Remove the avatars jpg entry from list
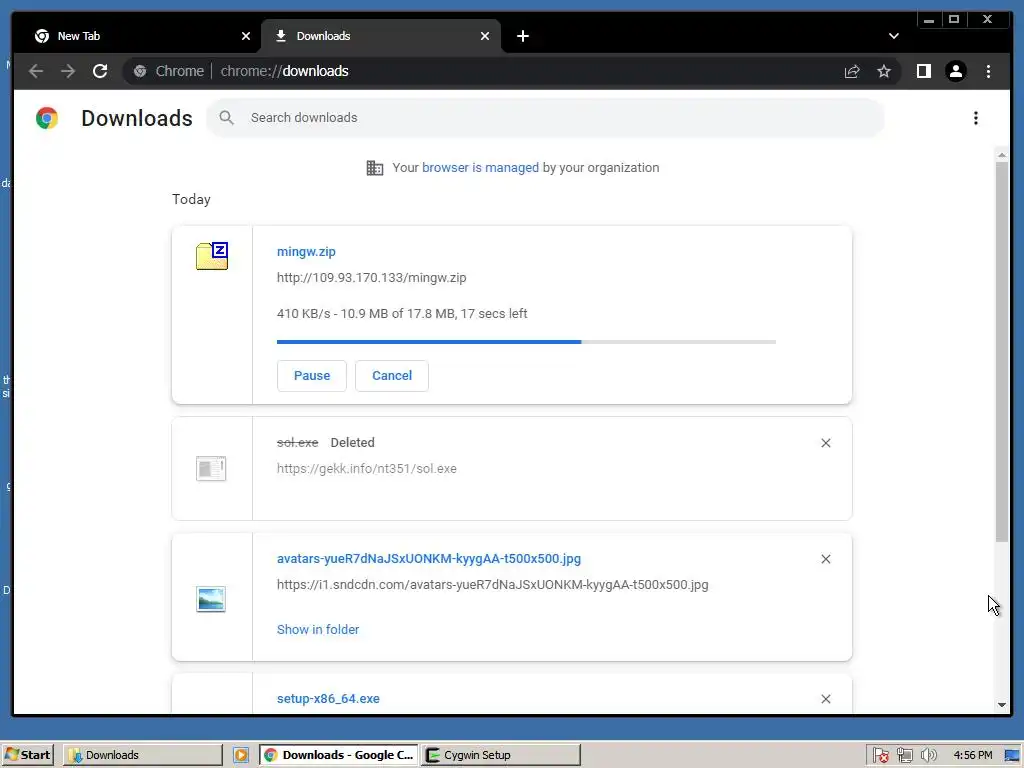 (x=826, y=560)
